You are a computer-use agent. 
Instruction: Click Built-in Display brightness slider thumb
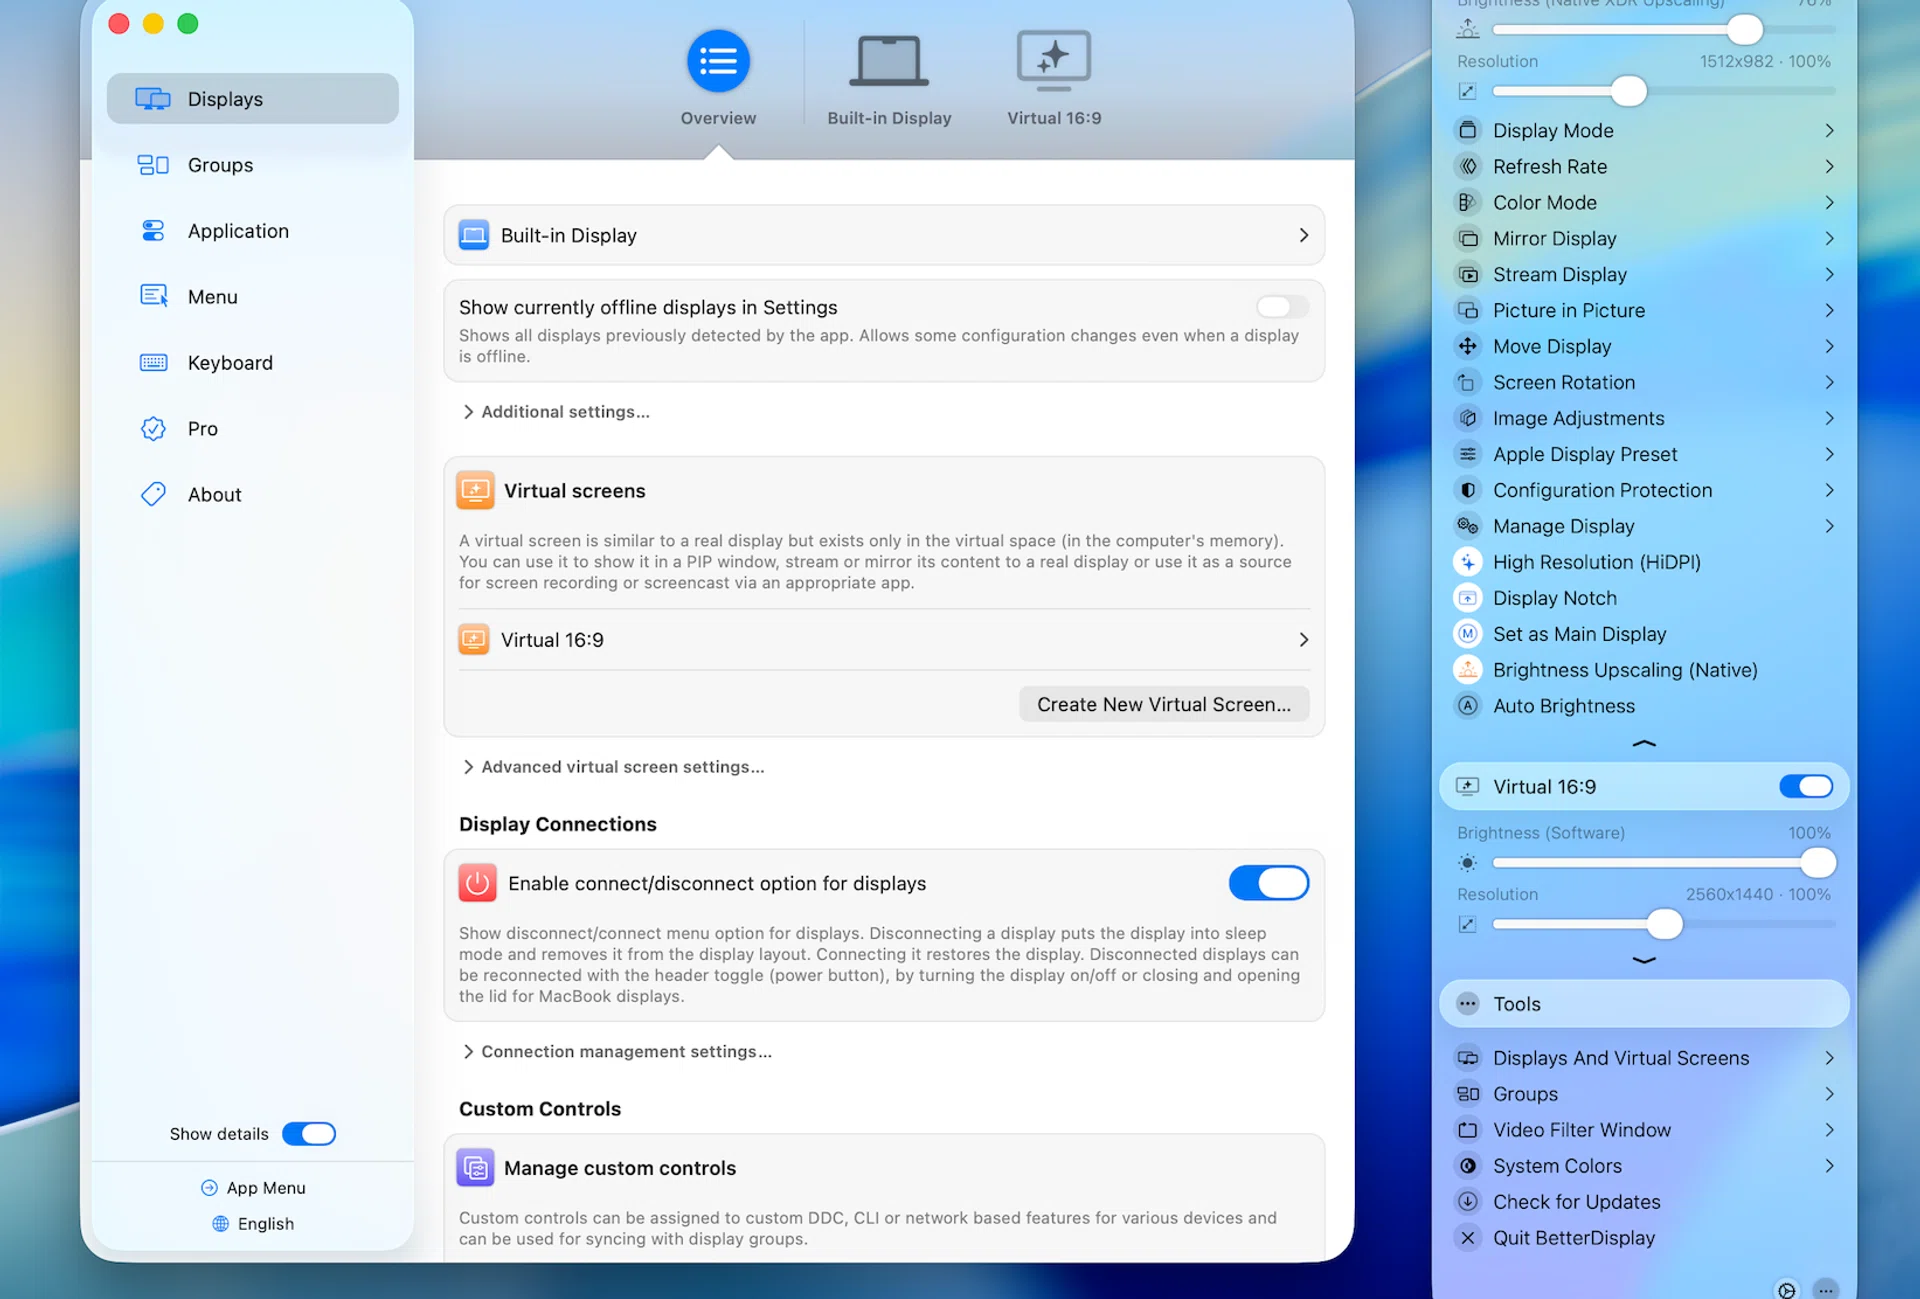(x=1745, y=29)
